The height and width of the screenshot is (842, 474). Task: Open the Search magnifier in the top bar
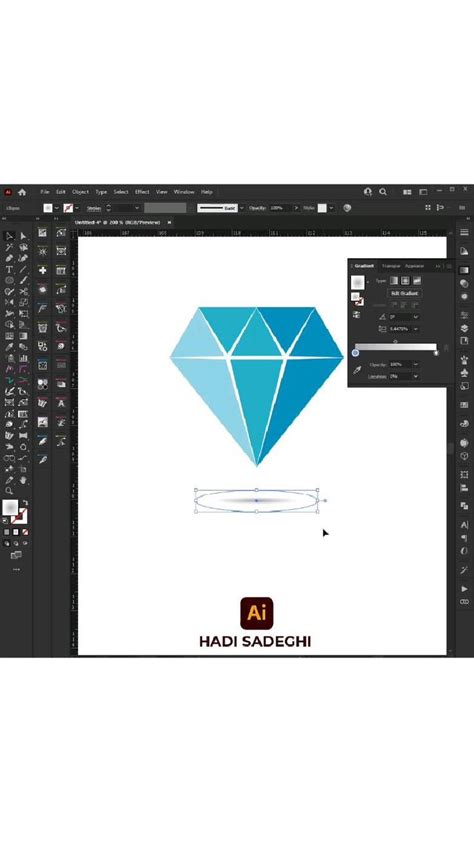click(x=383, y=192)
